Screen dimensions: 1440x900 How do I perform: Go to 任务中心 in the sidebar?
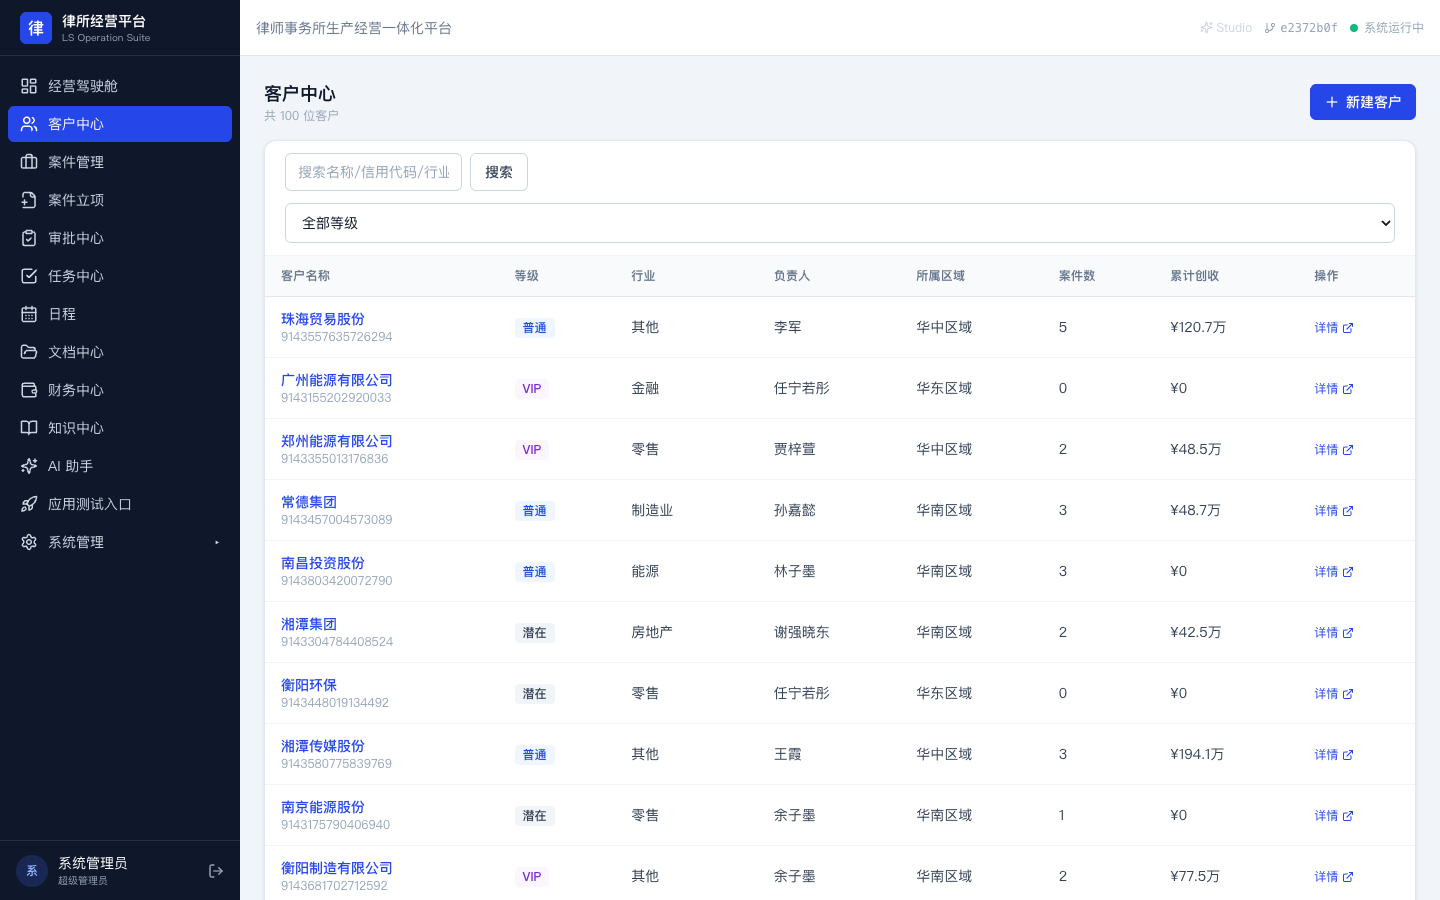click(x=120, y=276)
